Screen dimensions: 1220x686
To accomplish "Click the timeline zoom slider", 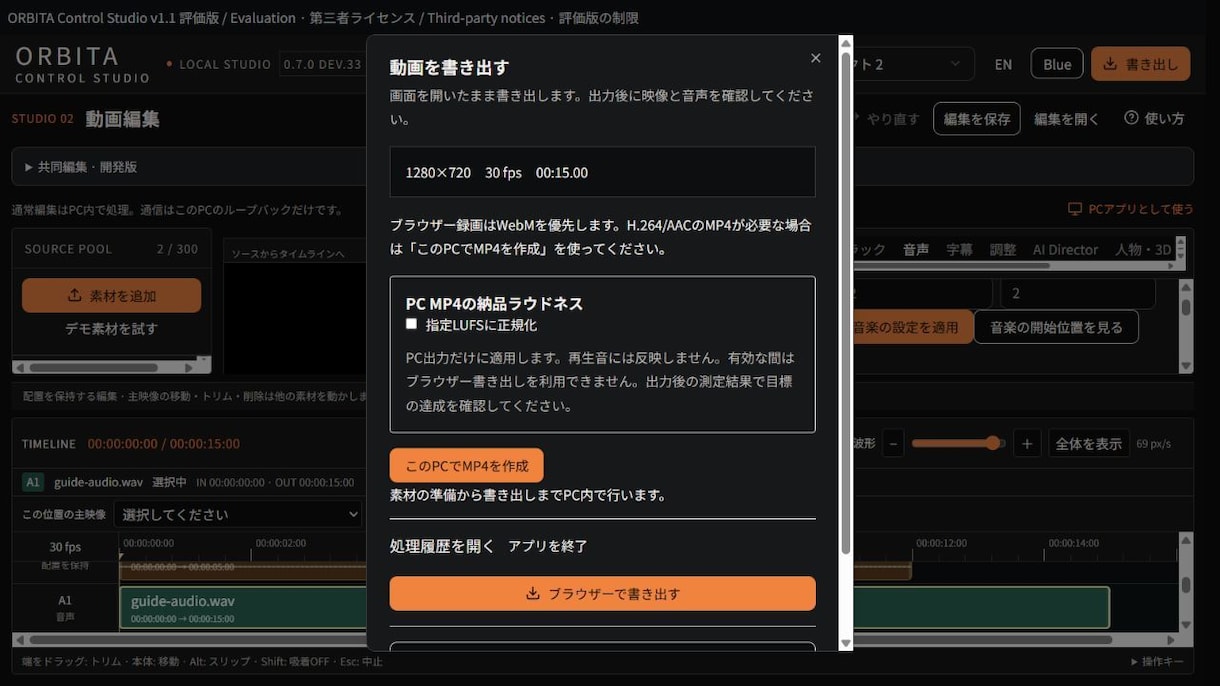I will click(958, 443).
